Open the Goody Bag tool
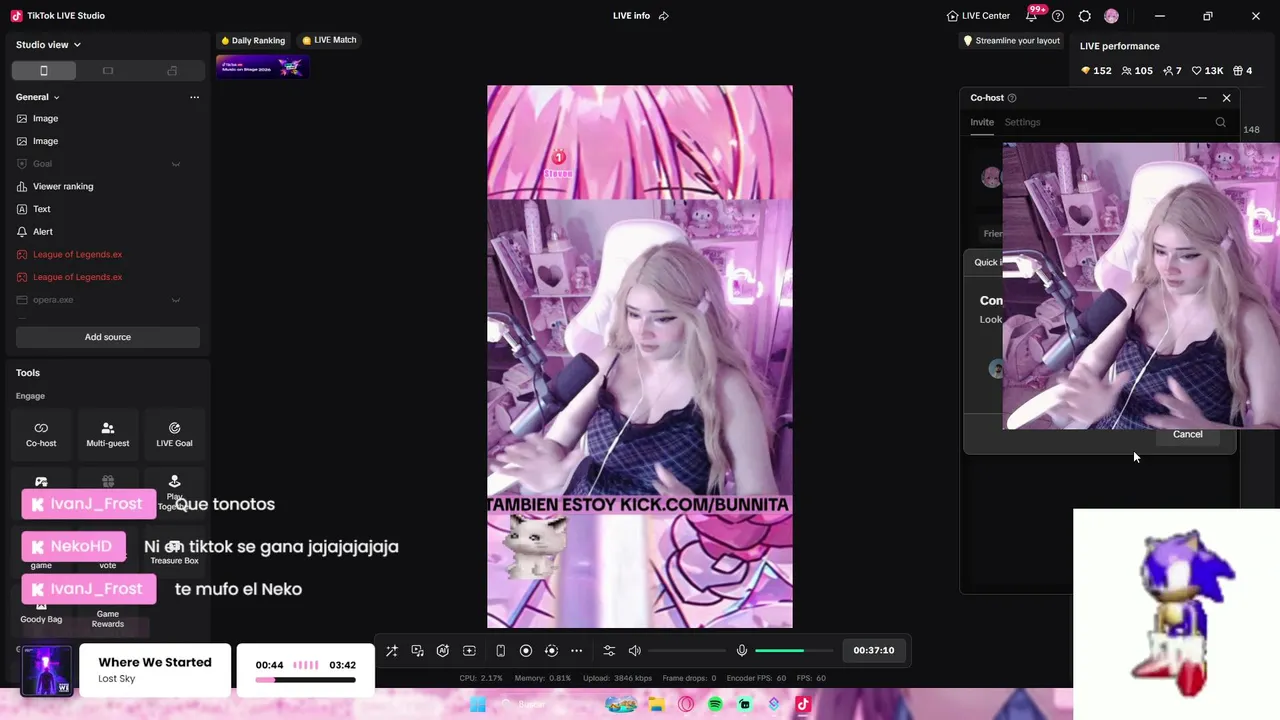The image size is (1280, 720). pyautogui.click(x=41, y=612)
